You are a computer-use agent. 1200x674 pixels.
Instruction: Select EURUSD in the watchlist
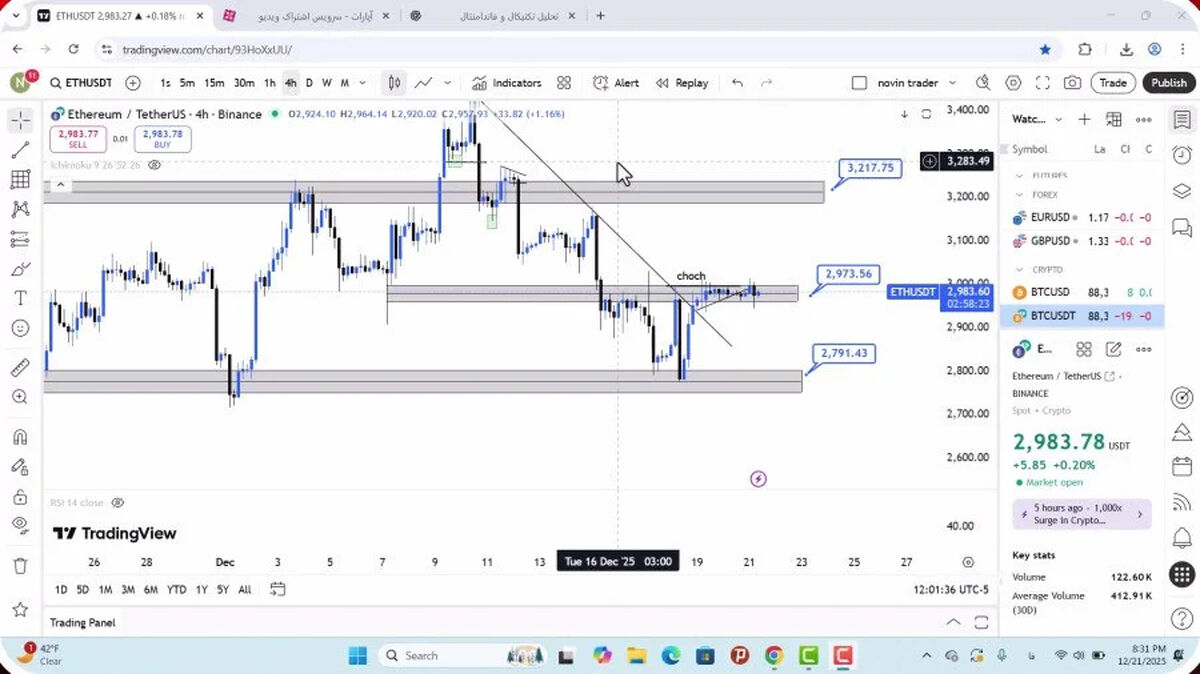coord(1081,217)
